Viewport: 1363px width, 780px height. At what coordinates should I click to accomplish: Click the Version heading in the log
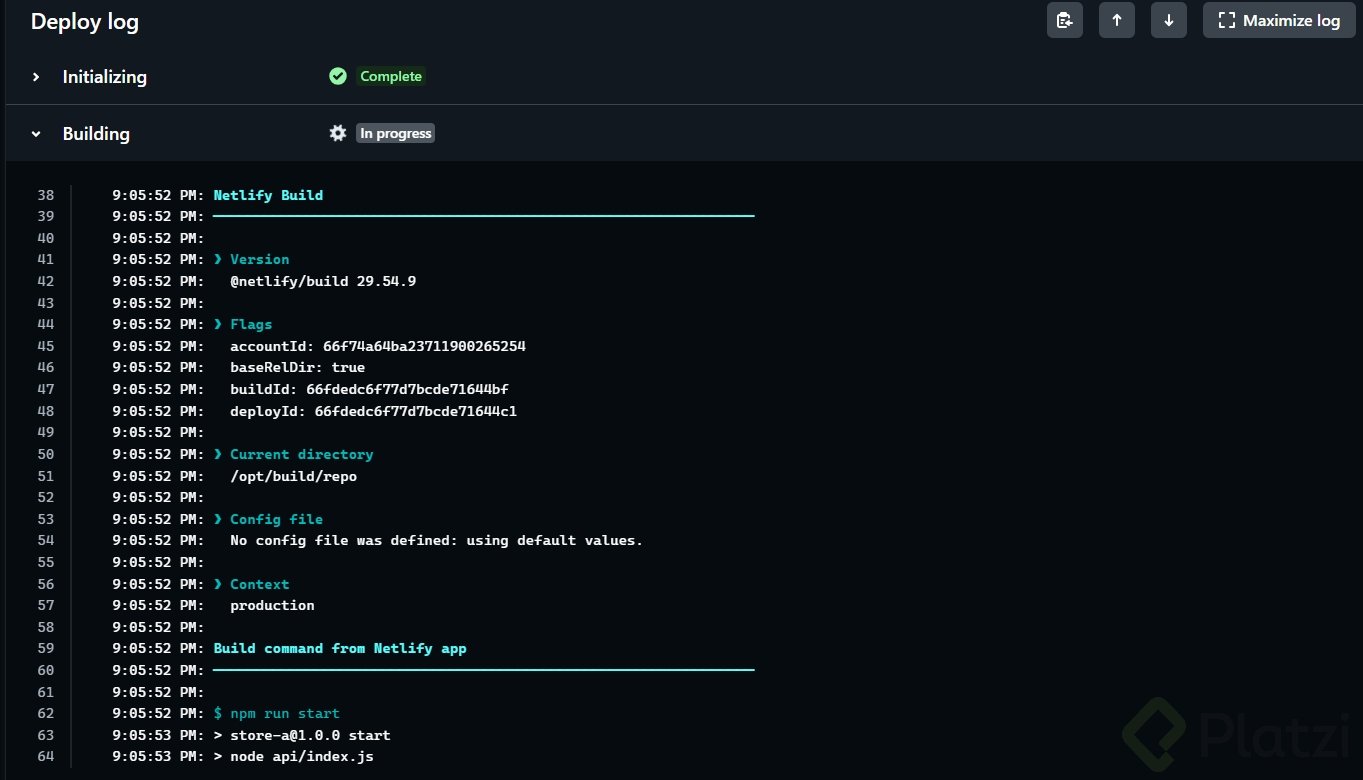[x=259, y=260]
